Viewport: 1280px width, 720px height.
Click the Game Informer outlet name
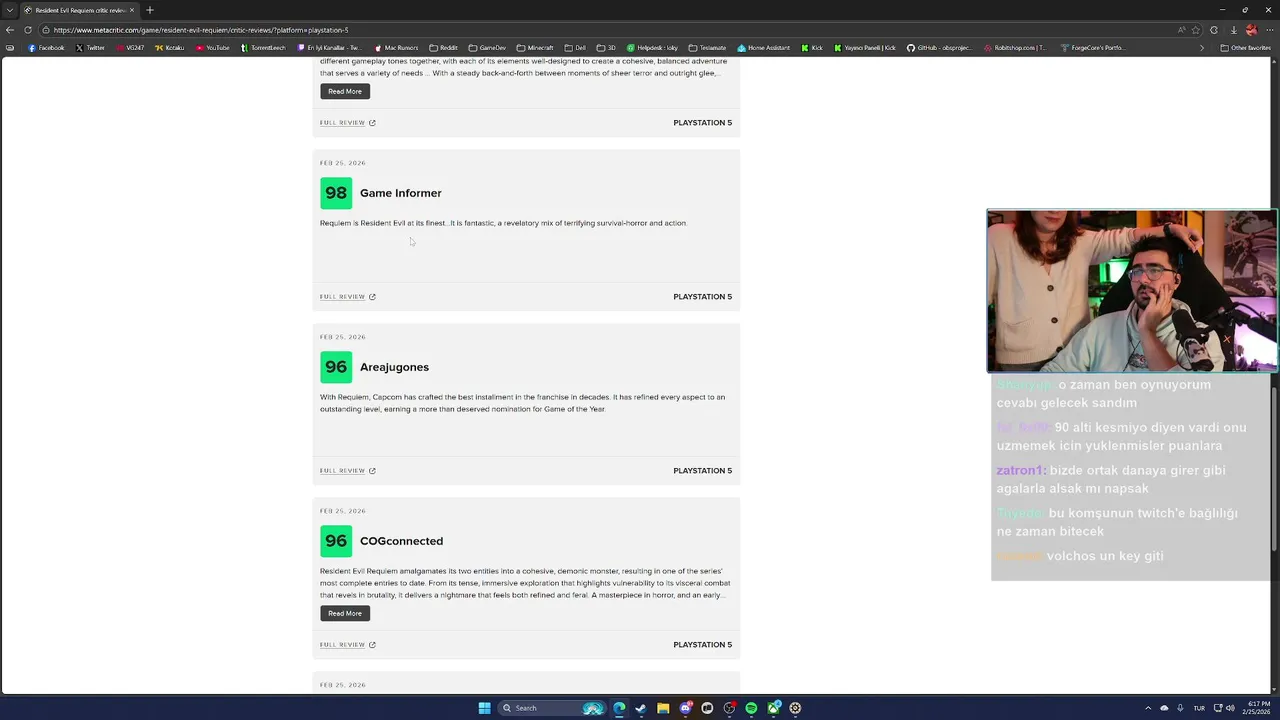(x=400, y=193)
